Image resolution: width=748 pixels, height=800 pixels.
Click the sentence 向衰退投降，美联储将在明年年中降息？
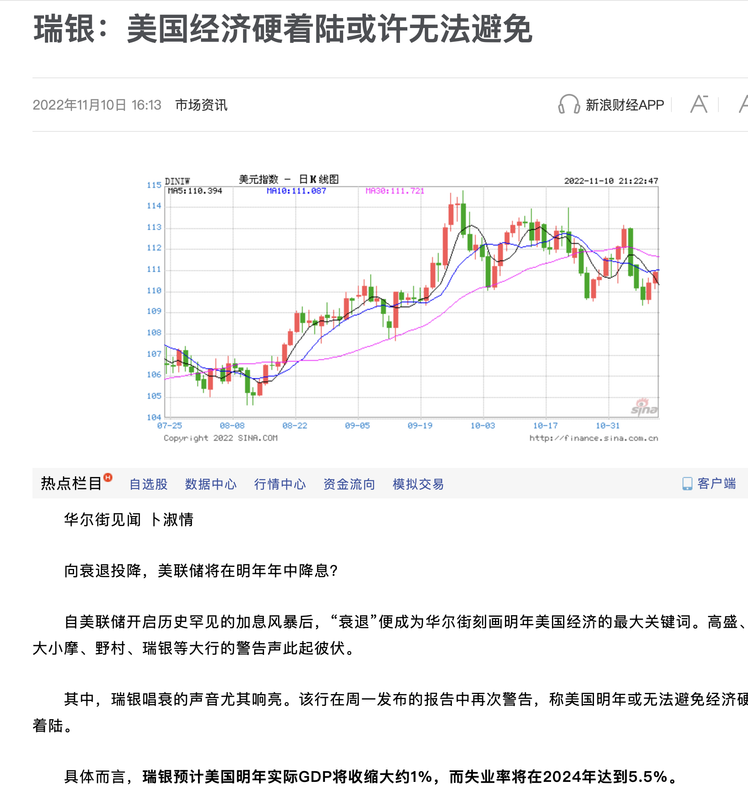pos(201,570)
